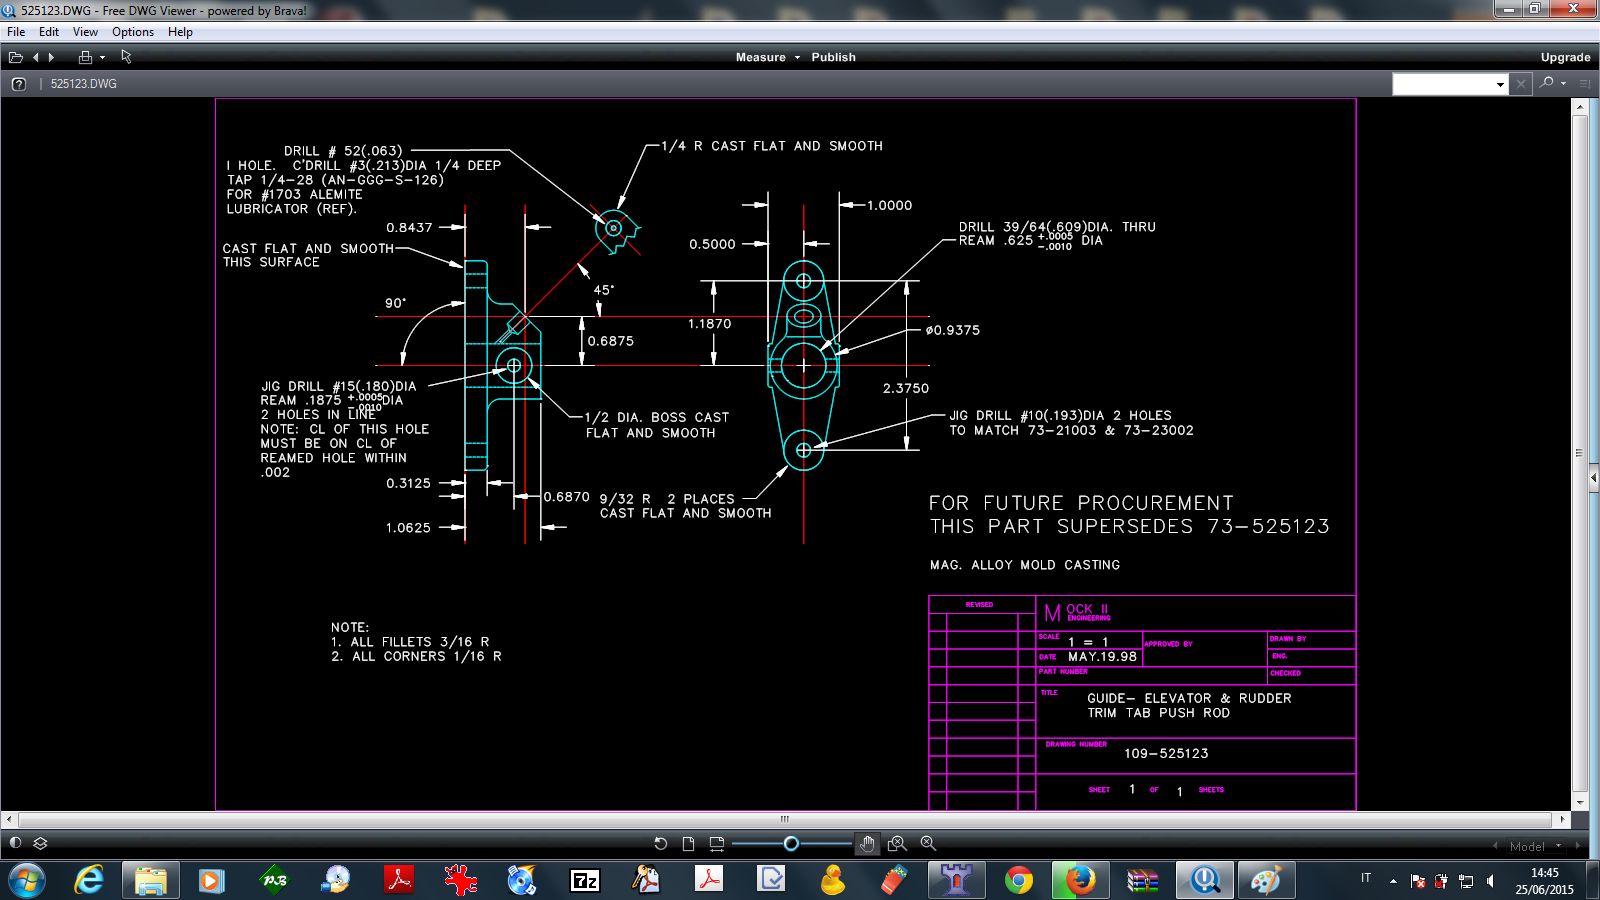Toggle the Pan hand tool

click(867, 844)
